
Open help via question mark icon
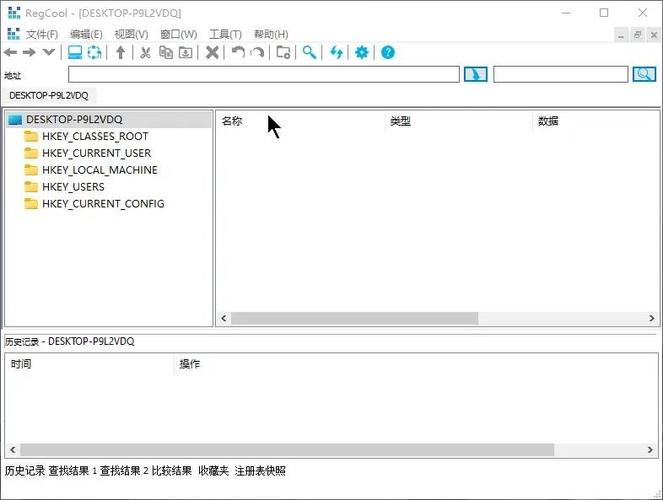[388, 52]
